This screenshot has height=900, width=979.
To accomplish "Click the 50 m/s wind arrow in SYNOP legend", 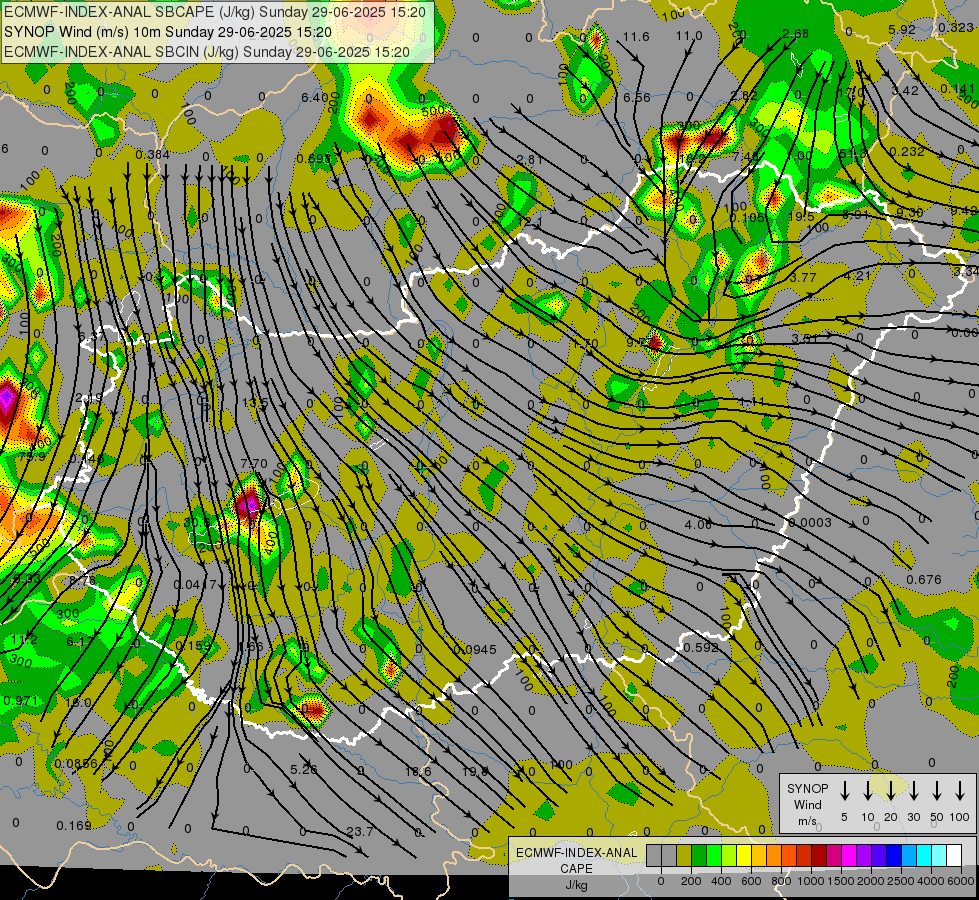I will [x=937, y=791].
